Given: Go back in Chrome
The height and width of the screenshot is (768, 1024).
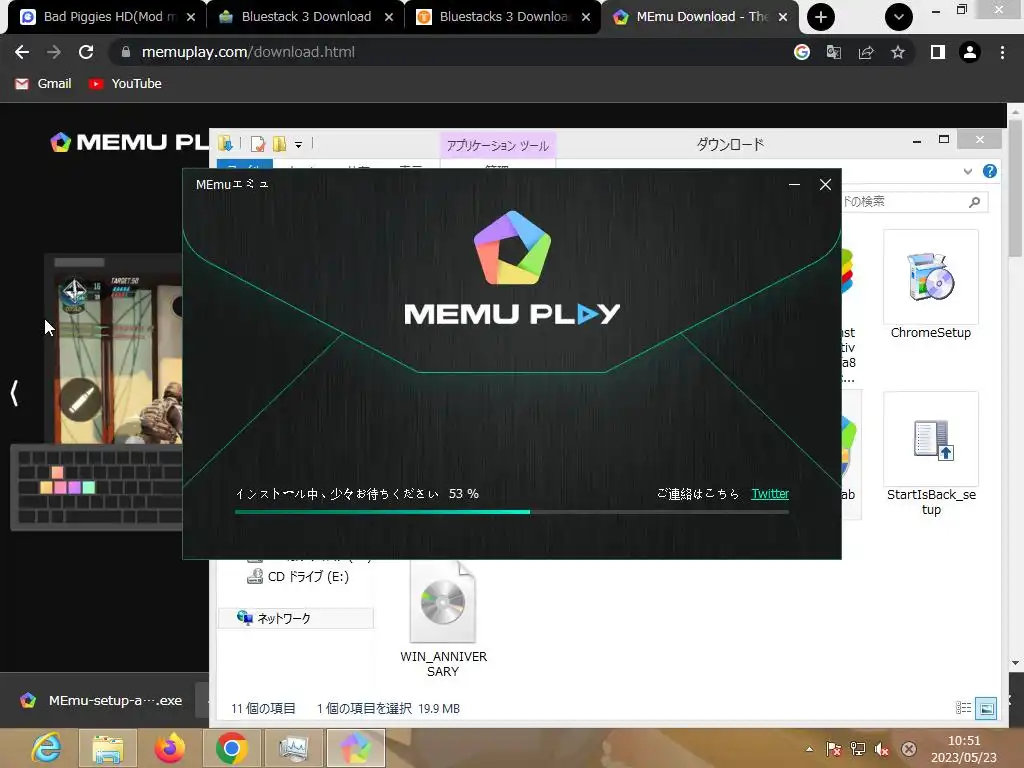Looking at the screenshot, I should click(x=22, y=52).
